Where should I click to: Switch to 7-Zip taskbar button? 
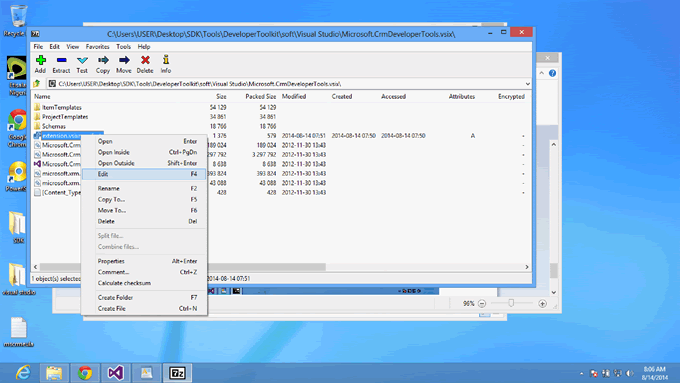[x=177, y=373]
